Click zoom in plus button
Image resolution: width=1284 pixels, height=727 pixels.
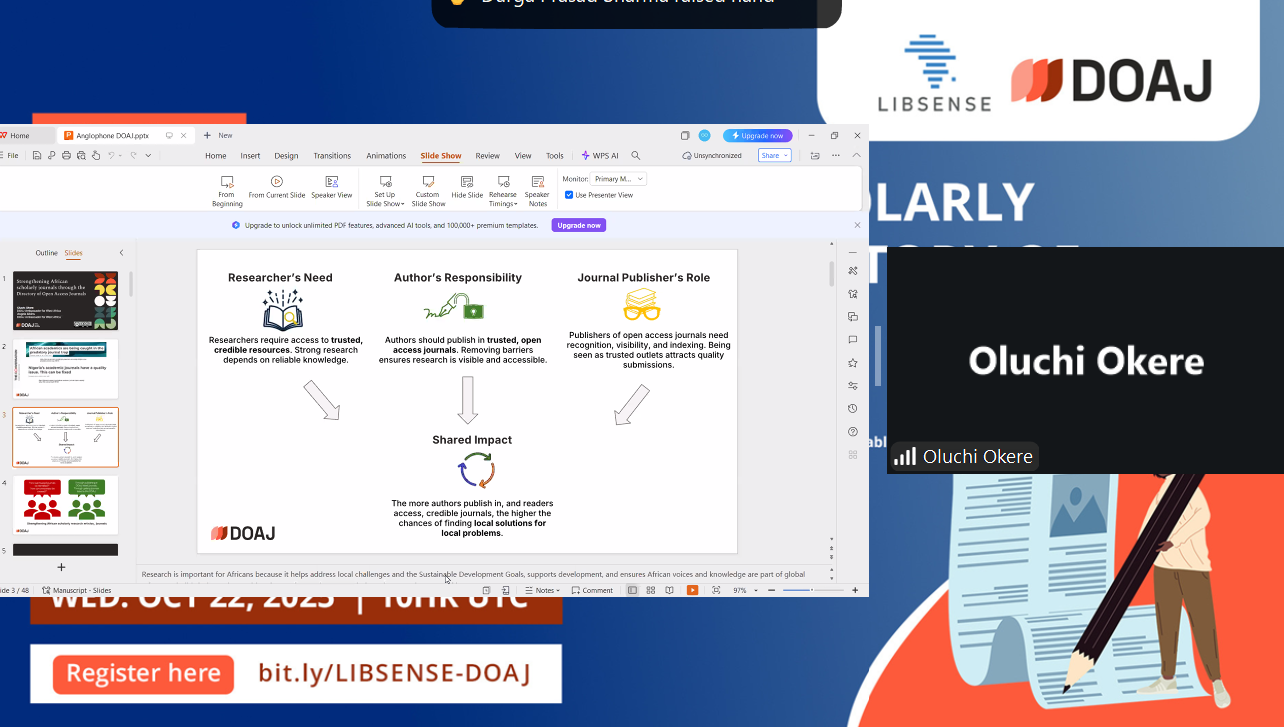(855, 591)
